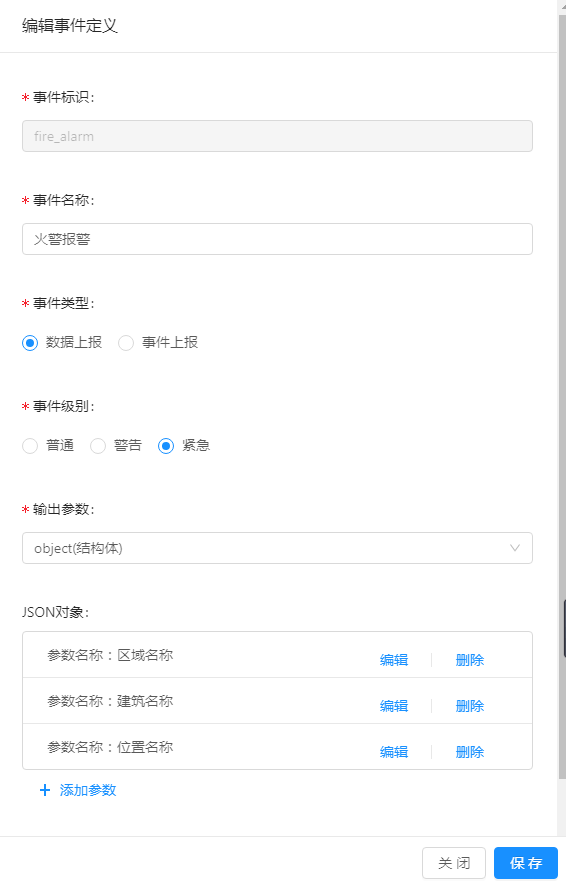Click the 事件类型 label
The image size is (566, 888).
[63, 303]
